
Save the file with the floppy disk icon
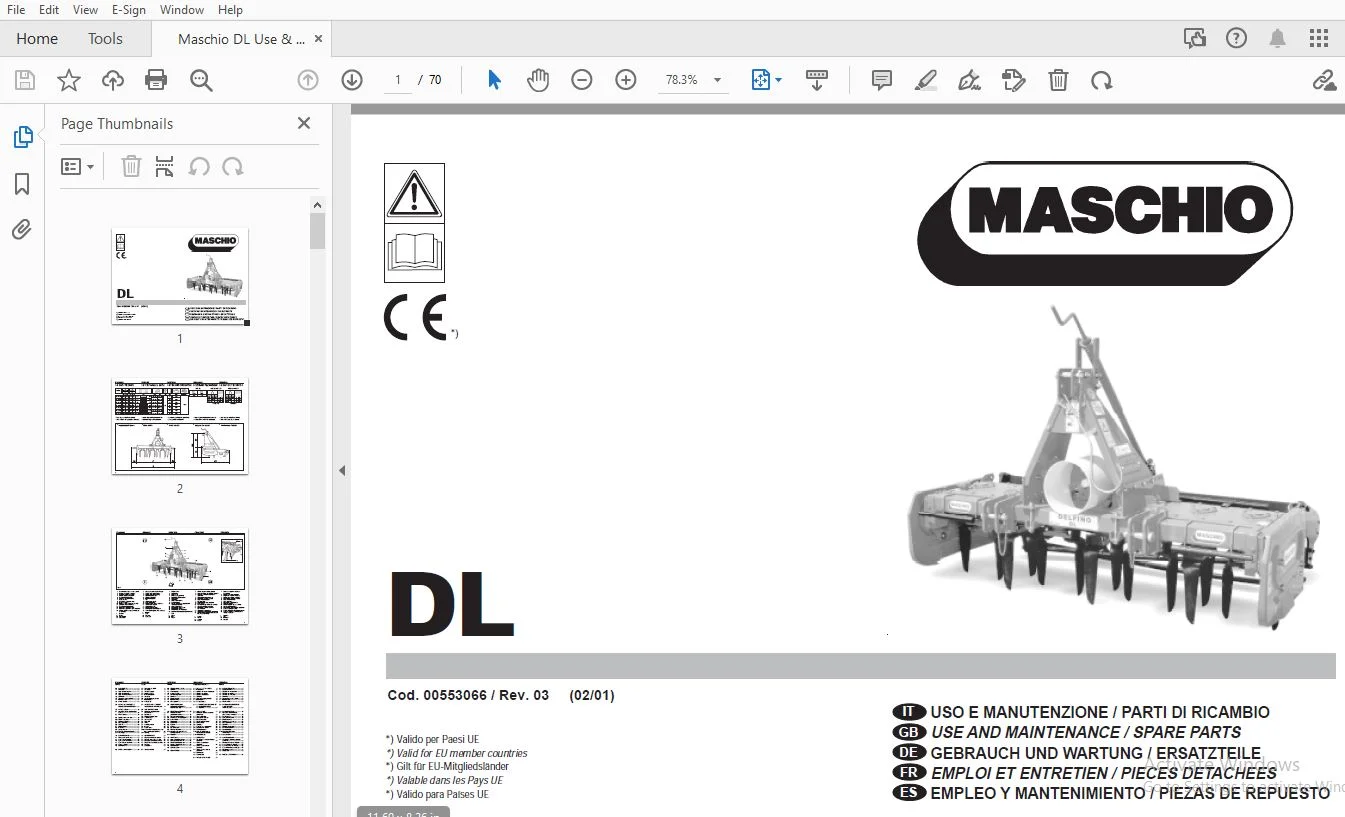pyautogui.click(x=25, y=81)
